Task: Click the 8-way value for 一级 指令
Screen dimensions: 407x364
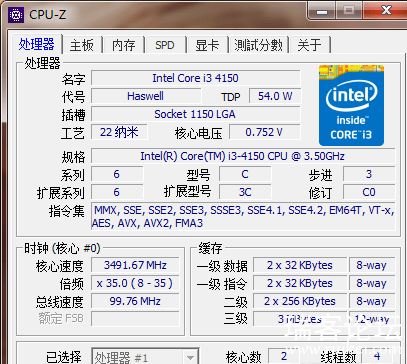Action: tap(372, 283)
